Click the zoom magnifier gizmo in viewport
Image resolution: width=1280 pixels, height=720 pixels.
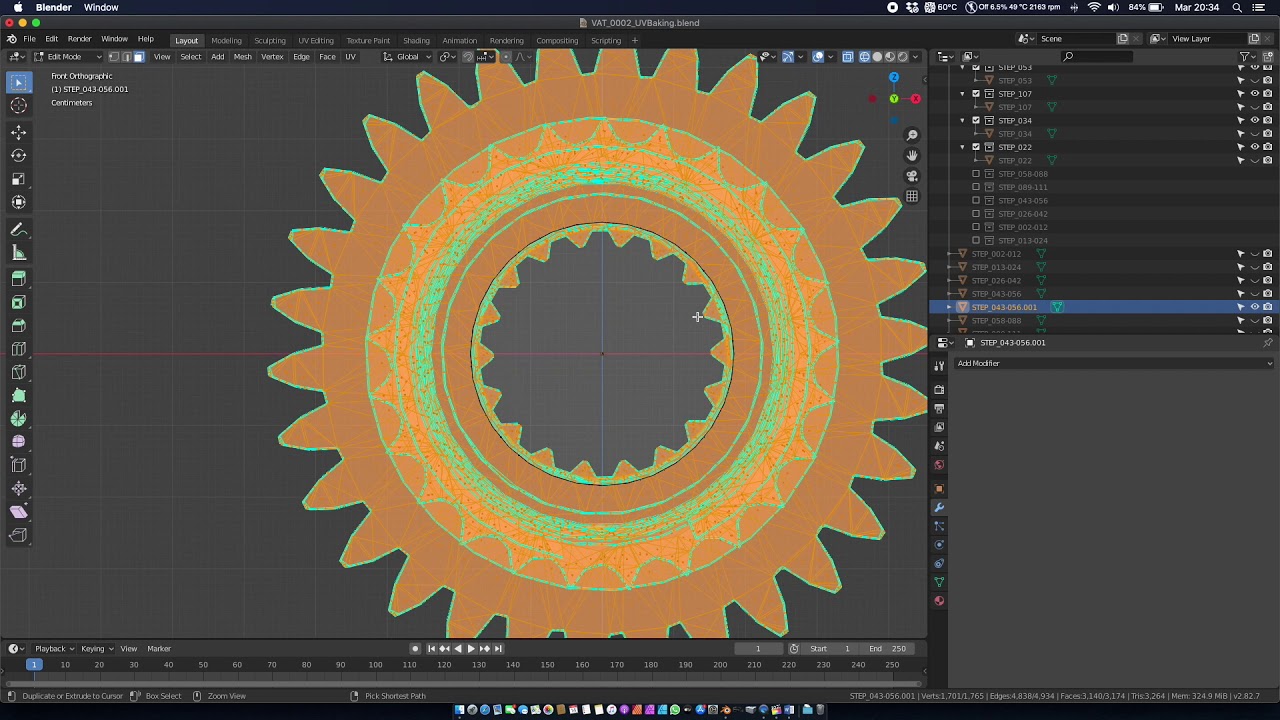coord(912,135)
